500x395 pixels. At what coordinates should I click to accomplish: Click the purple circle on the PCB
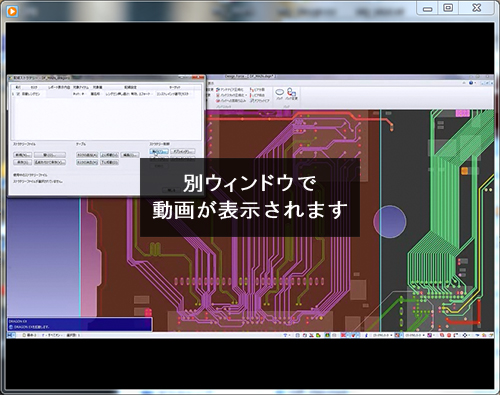(x=390, y=222)
